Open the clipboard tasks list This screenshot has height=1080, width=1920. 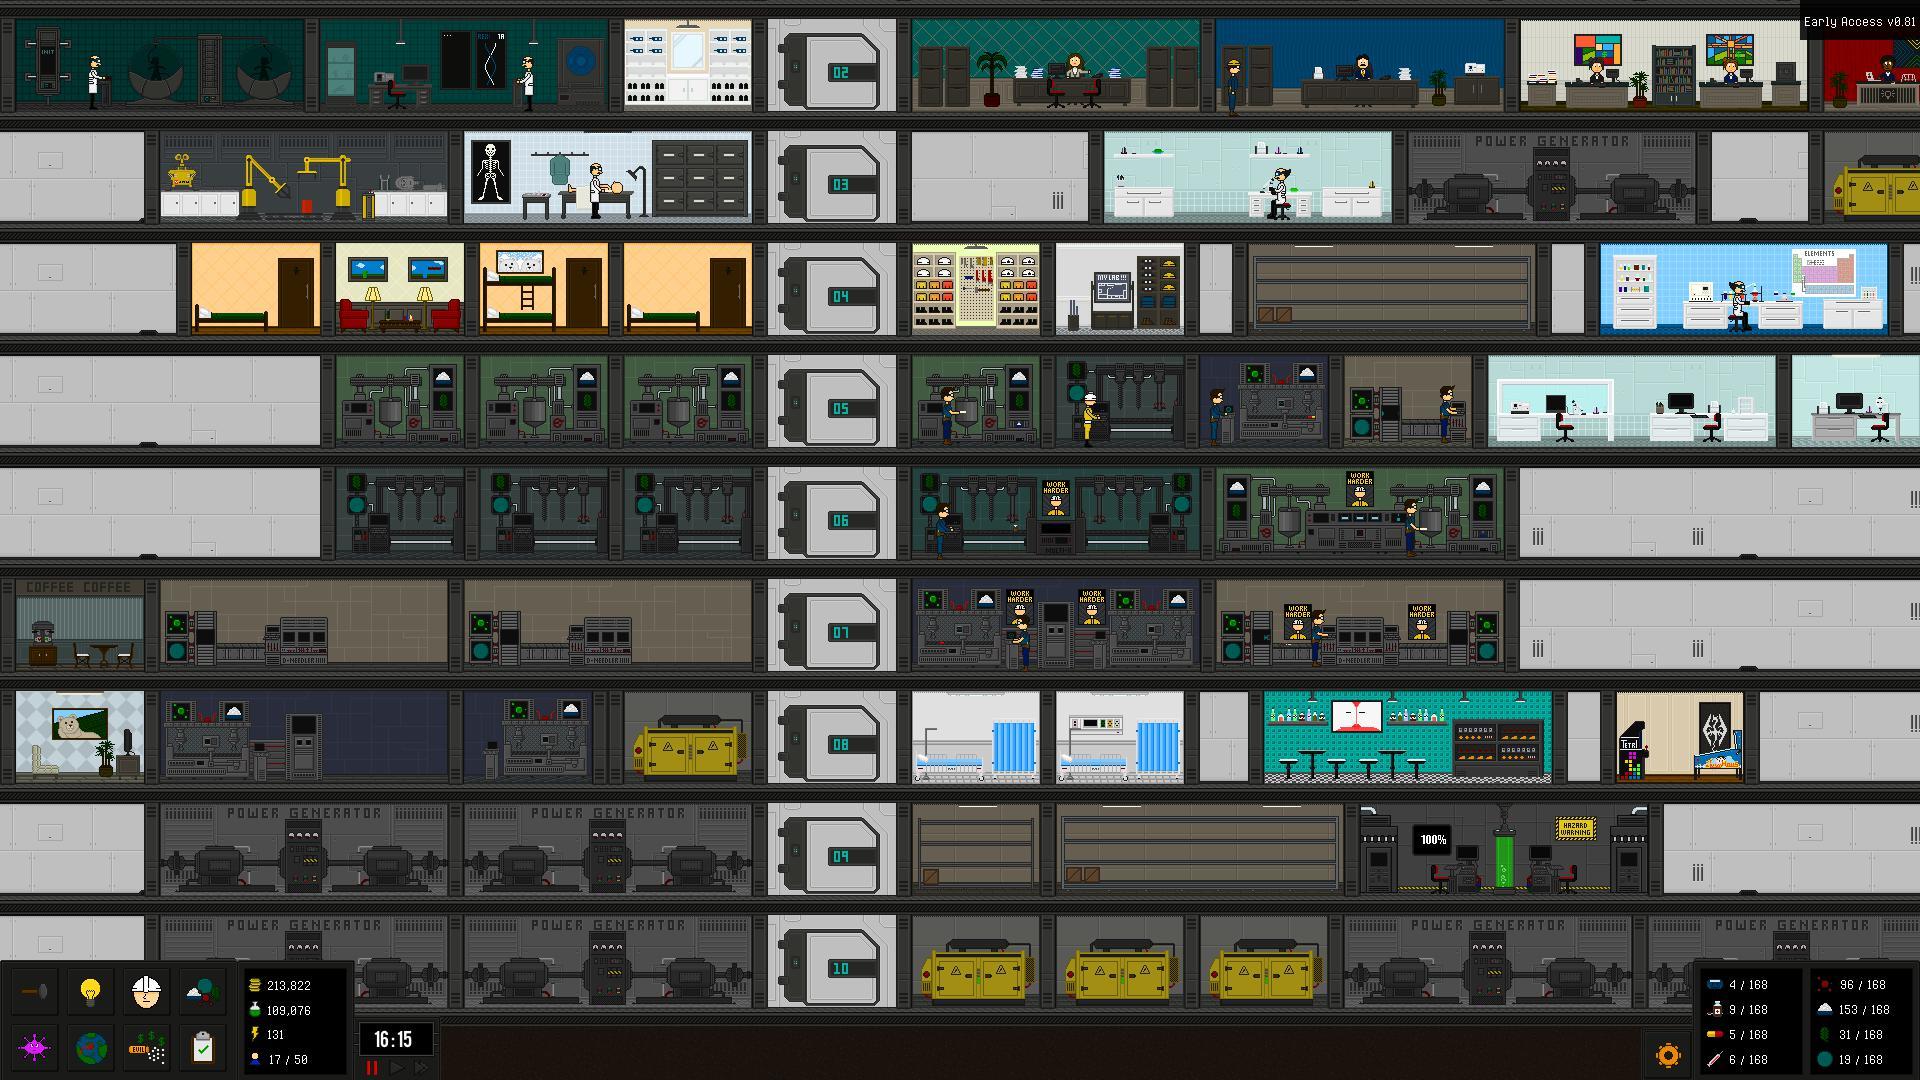[201, 1048]
